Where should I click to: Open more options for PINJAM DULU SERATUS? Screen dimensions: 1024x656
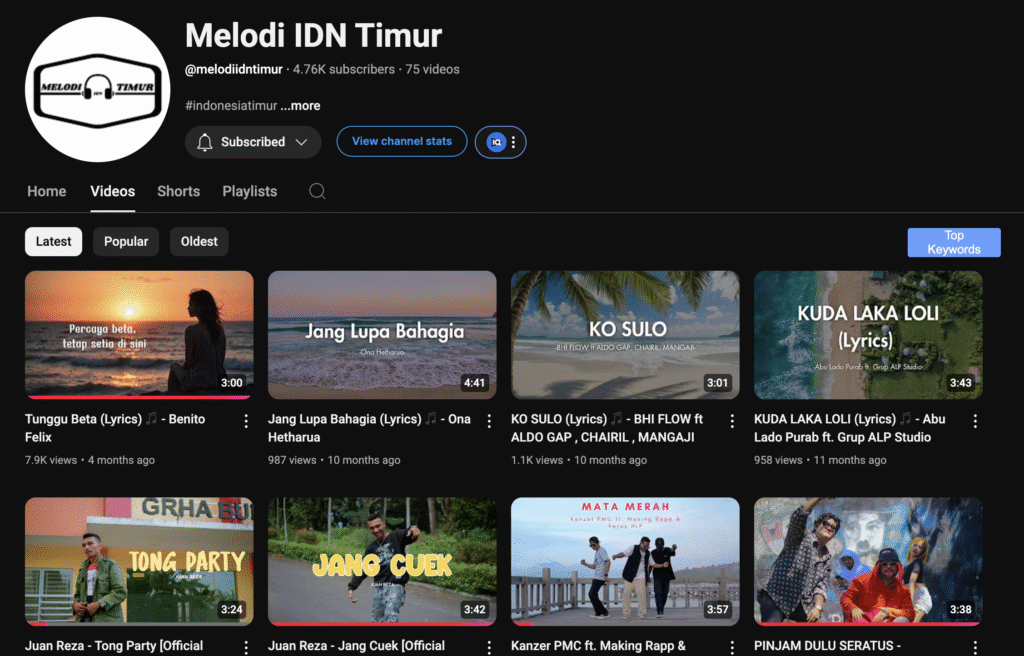click(x=975, y=648)
